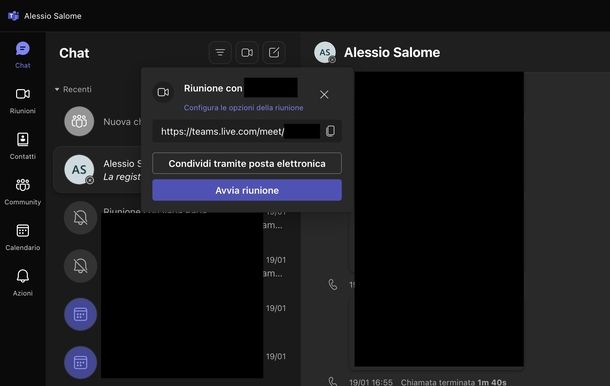Open Calendario in the sidebar
Screen dimensions: 610x386
click(x=23, y=237)
